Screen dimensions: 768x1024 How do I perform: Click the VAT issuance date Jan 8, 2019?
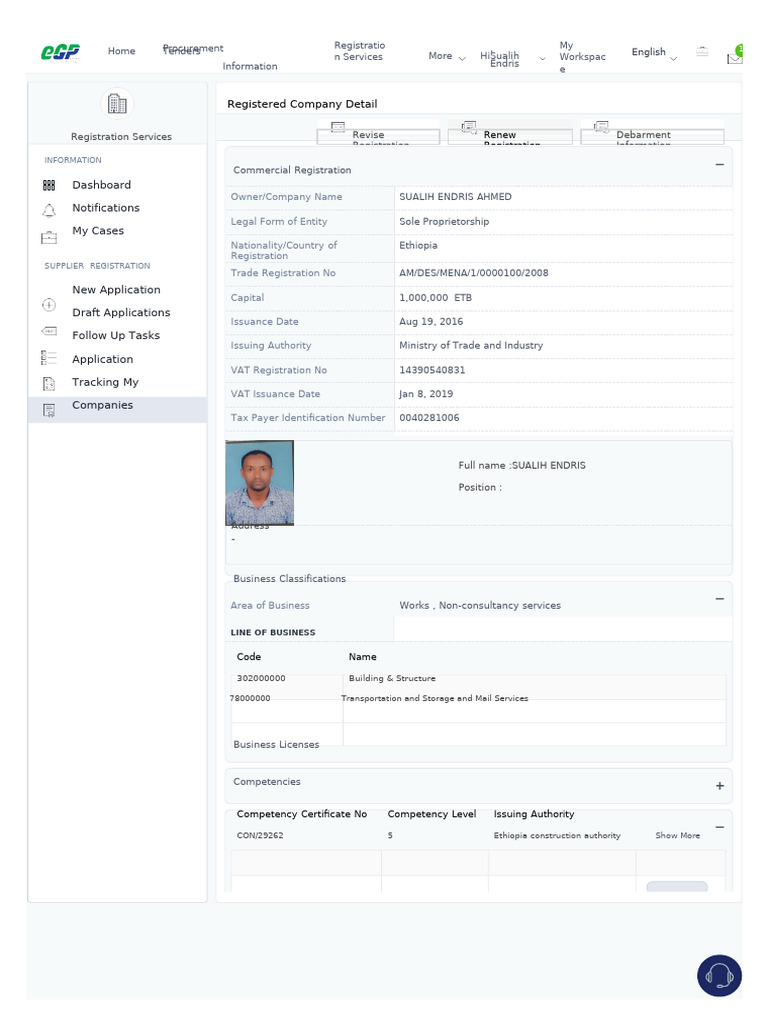426,394
